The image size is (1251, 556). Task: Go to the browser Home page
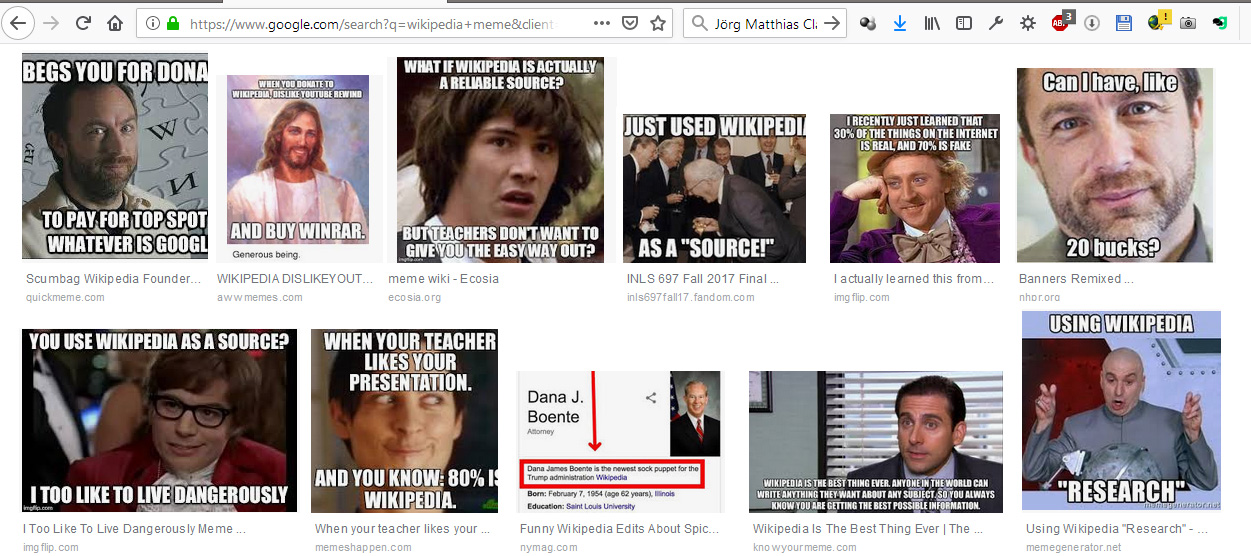(115, 23)
